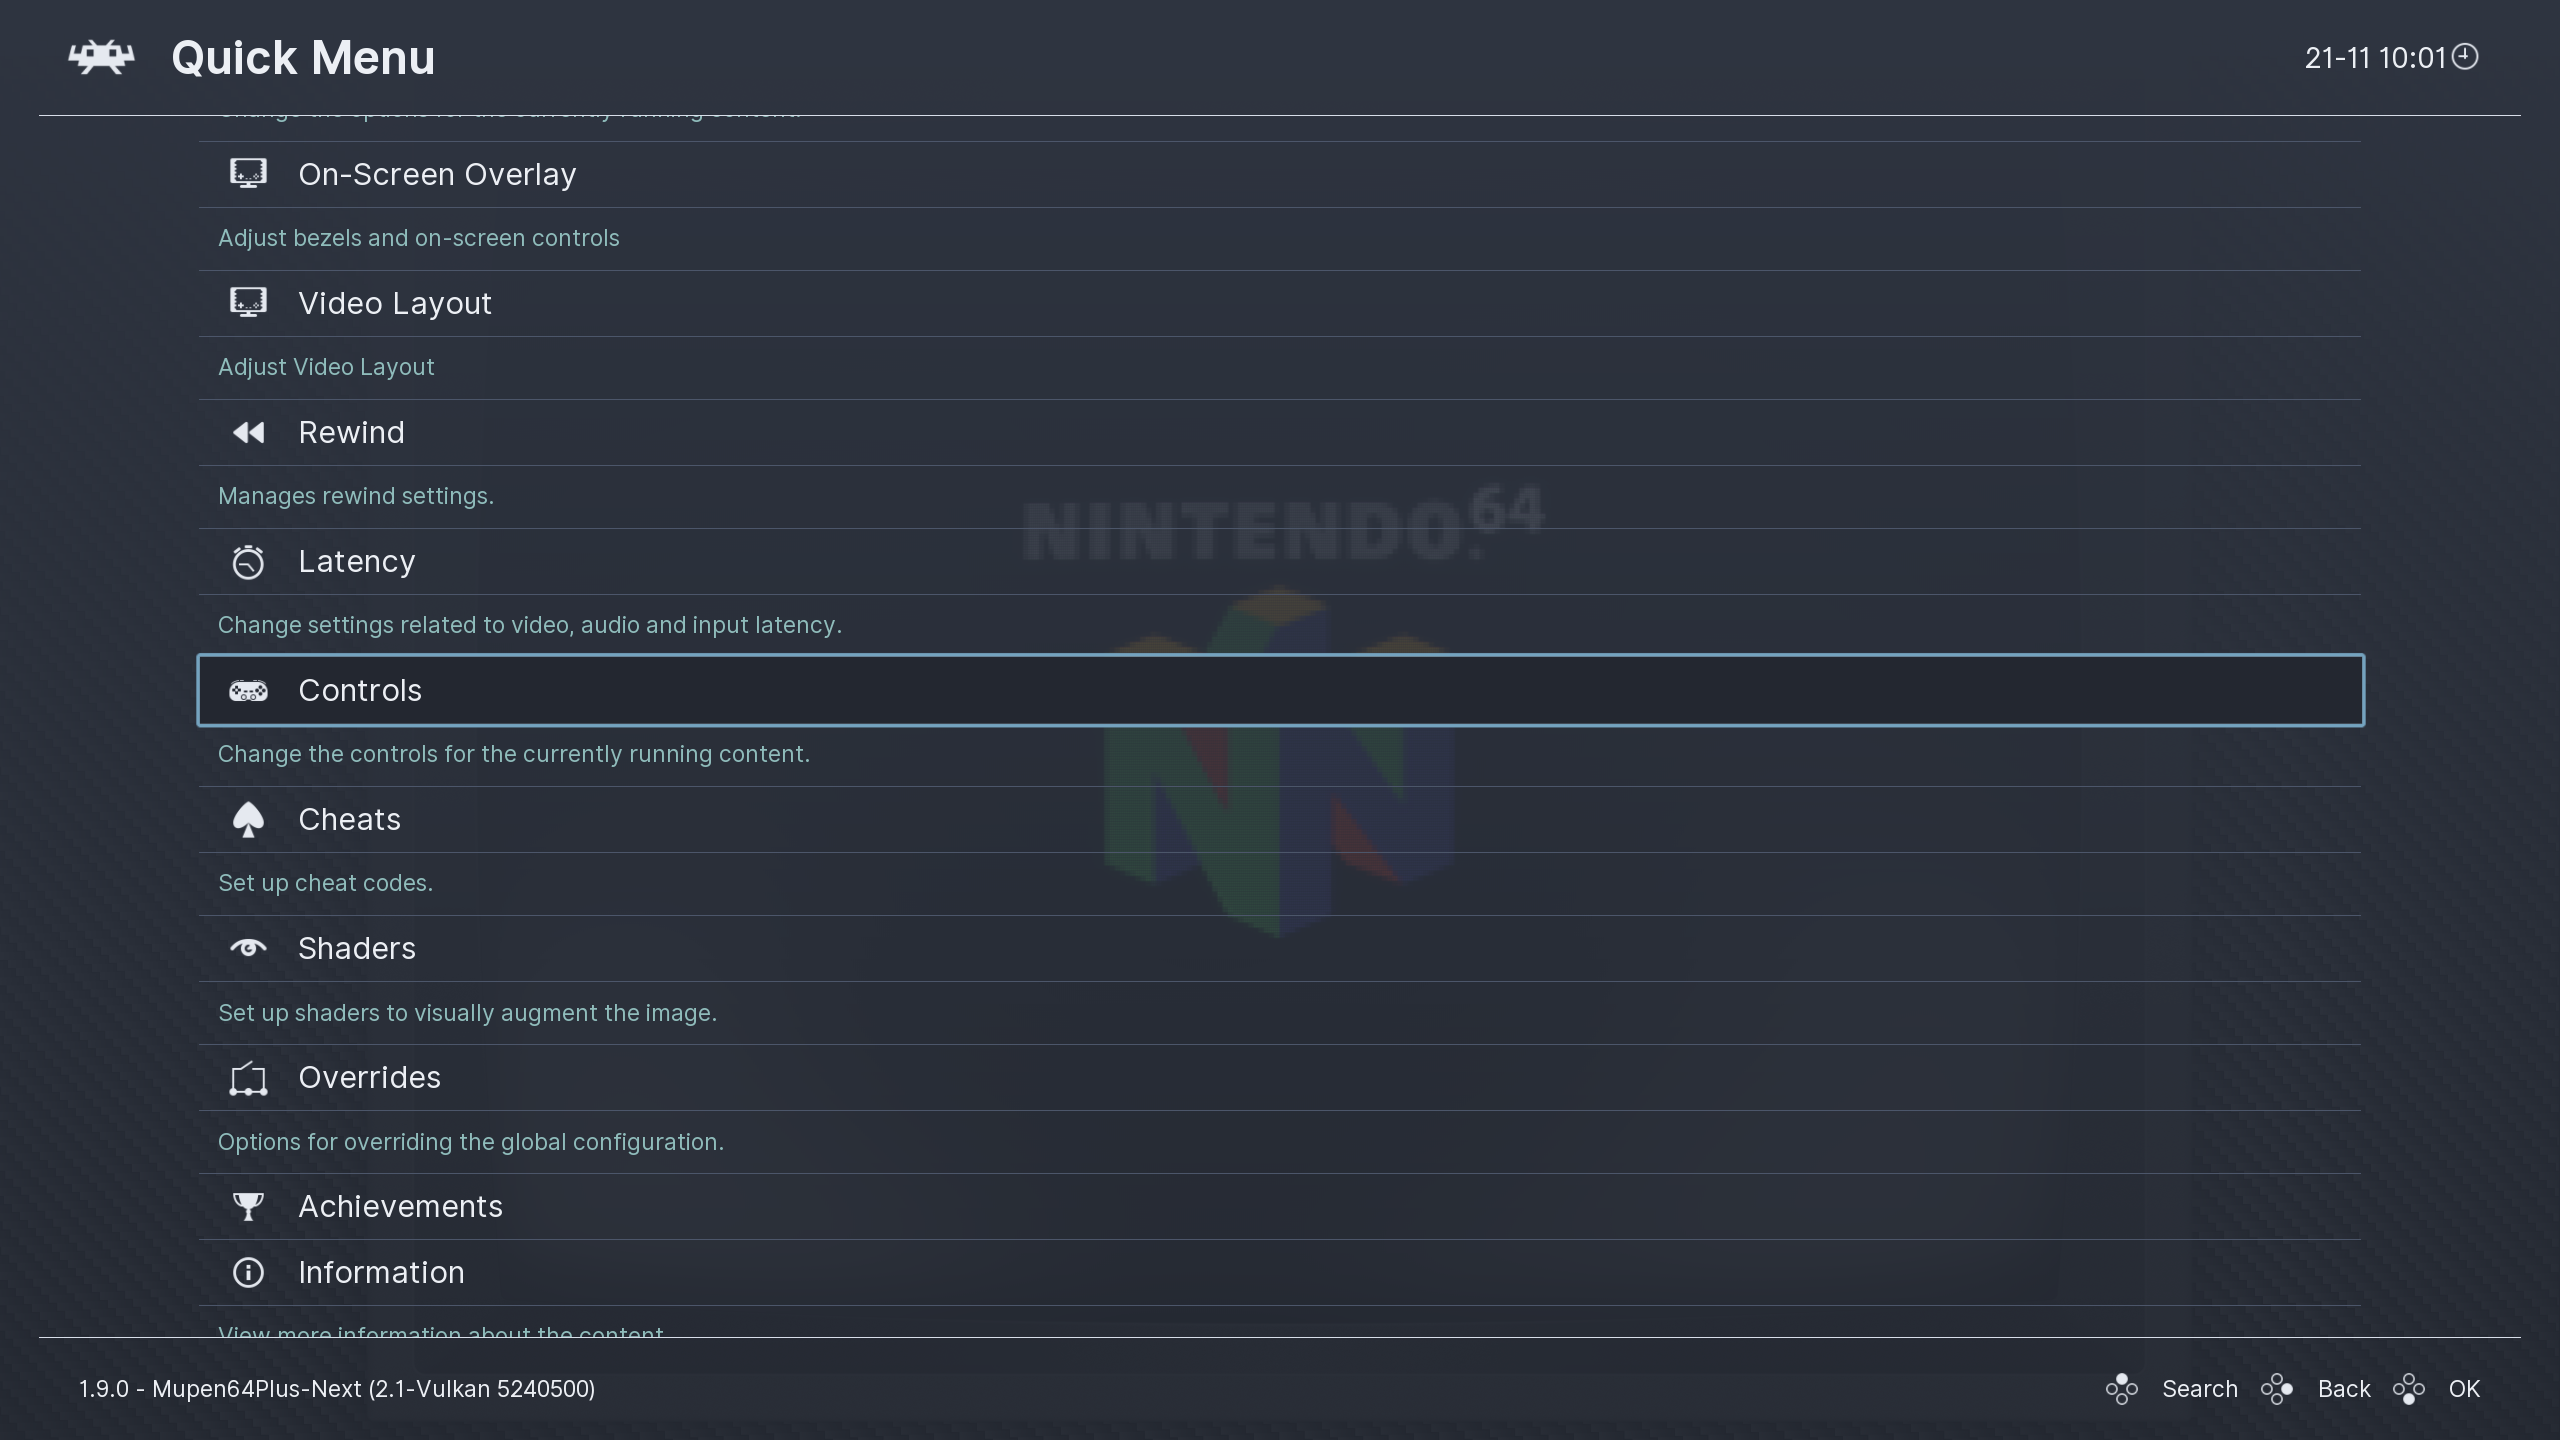Open the Cheats menu entry
The width and height of the screenshot is (2560, 1440).
click(1280, 819)
